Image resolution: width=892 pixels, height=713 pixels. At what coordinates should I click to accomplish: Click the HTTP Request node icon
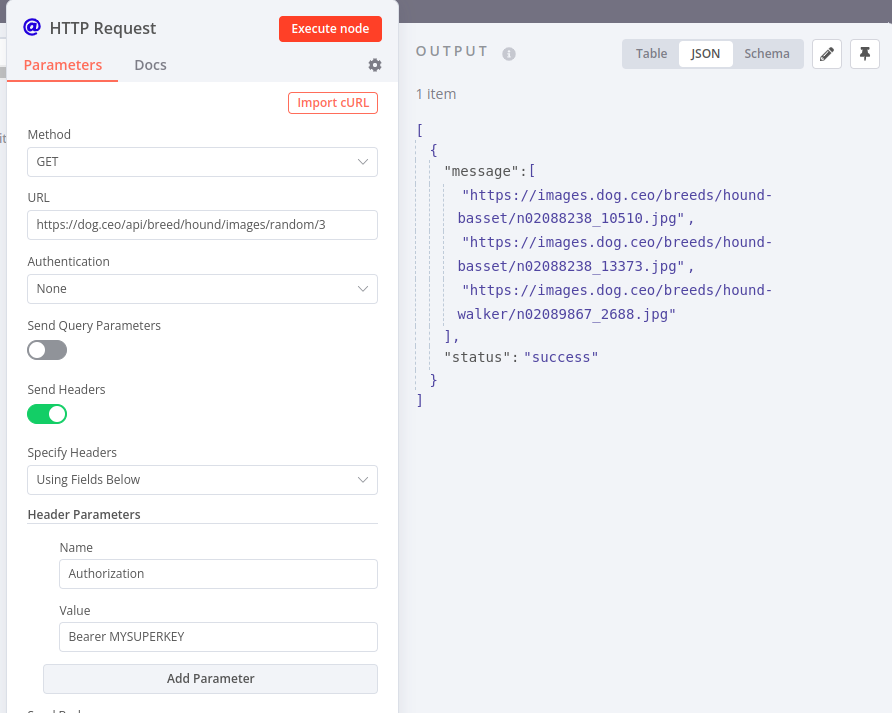point(31,28)
